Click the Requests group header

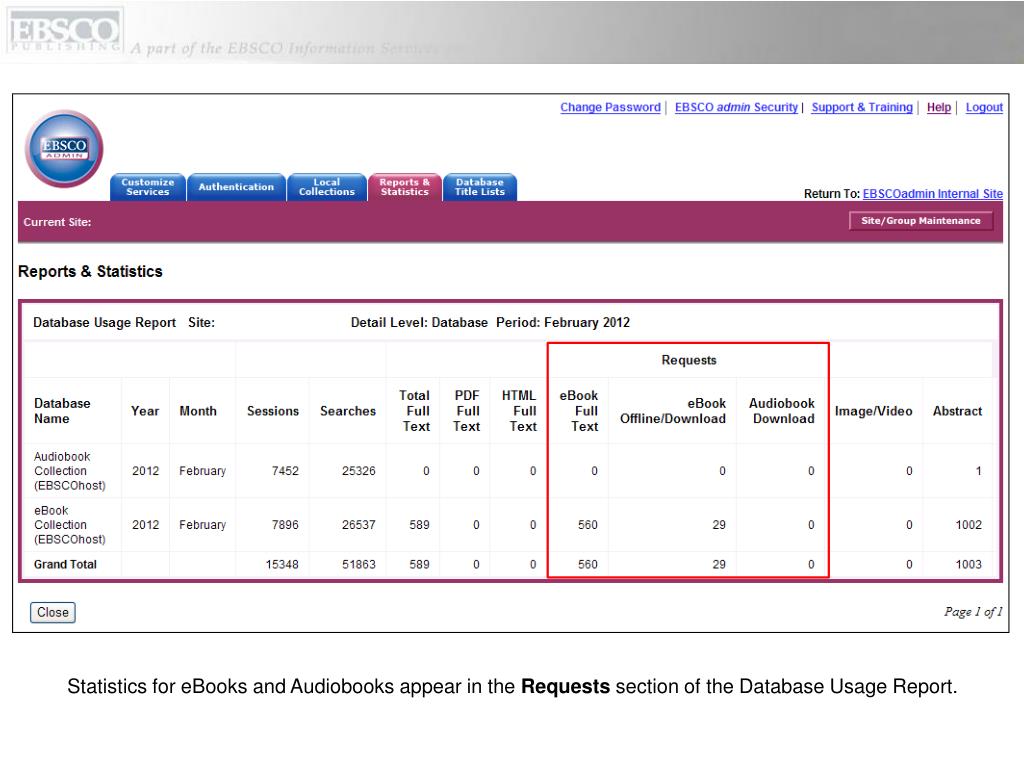click(x=689, y=360)
